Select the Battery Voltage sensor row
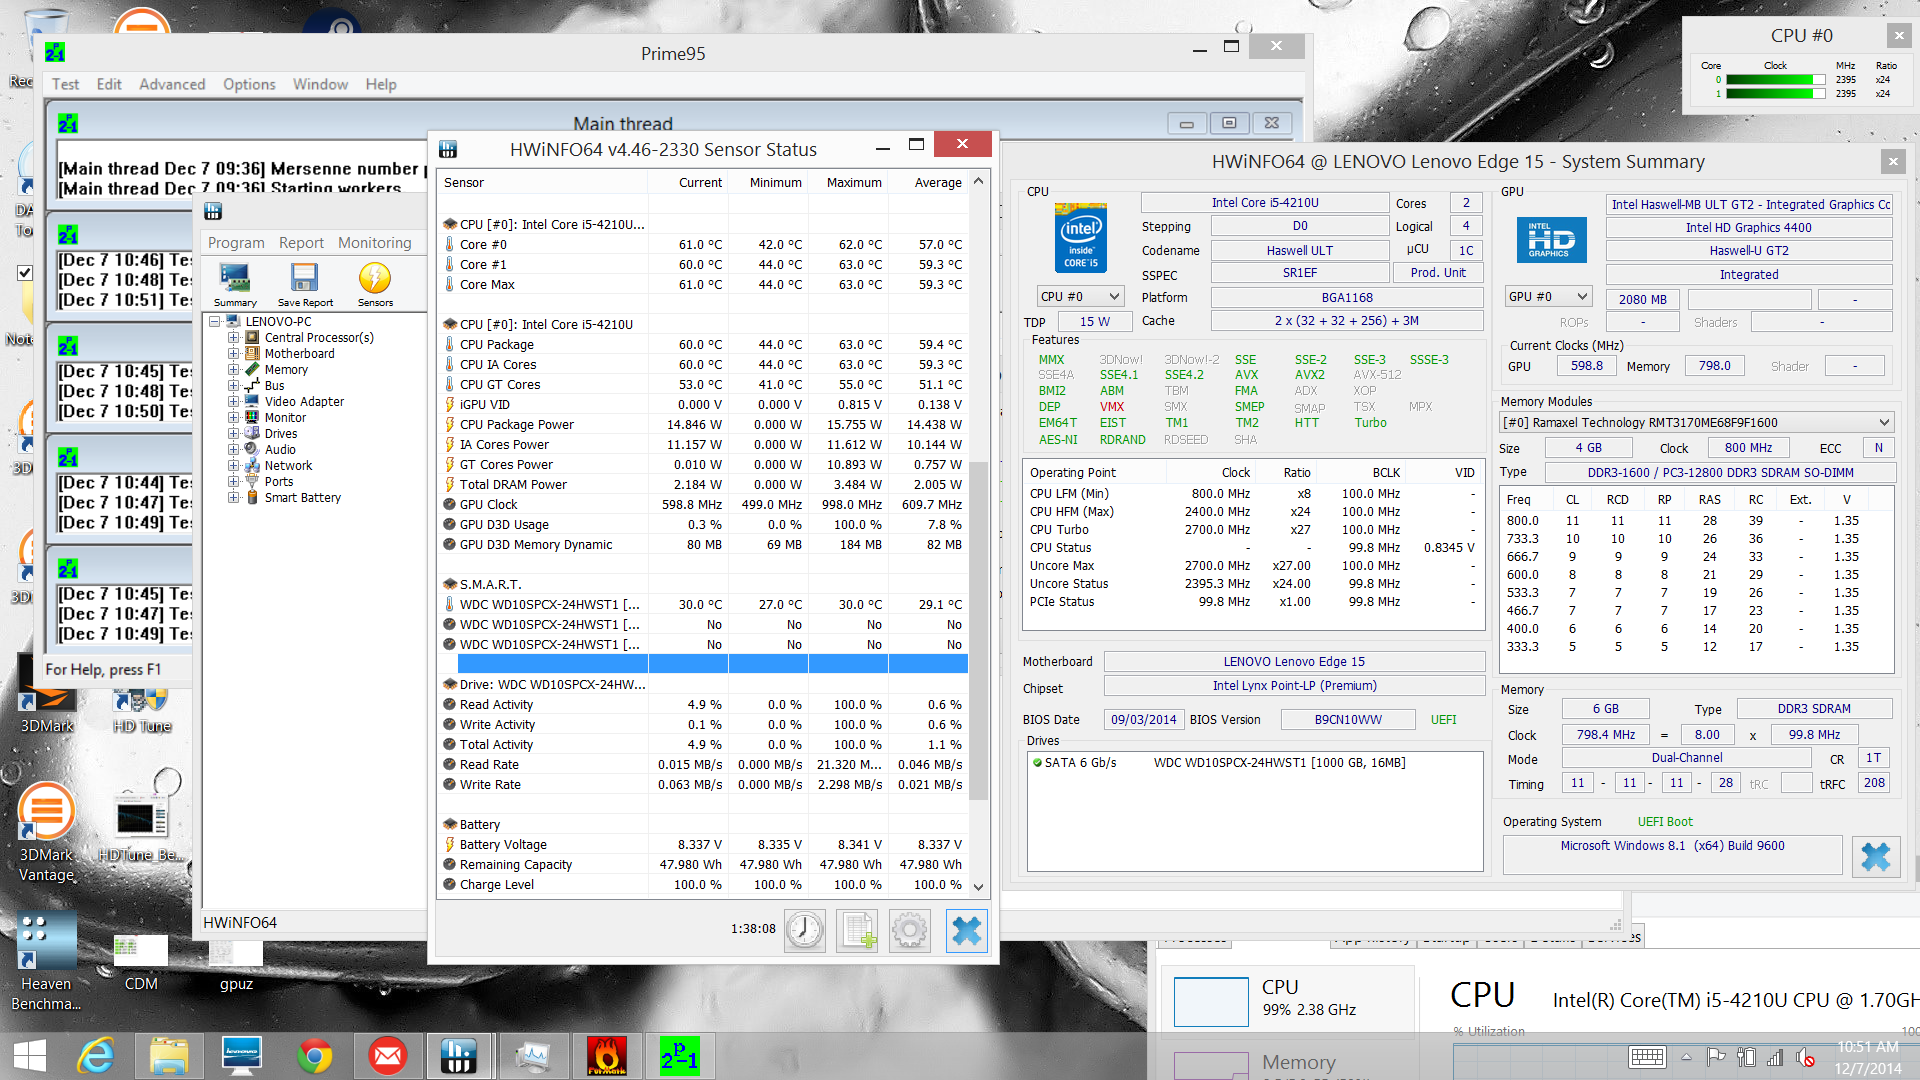 [703, 844]
